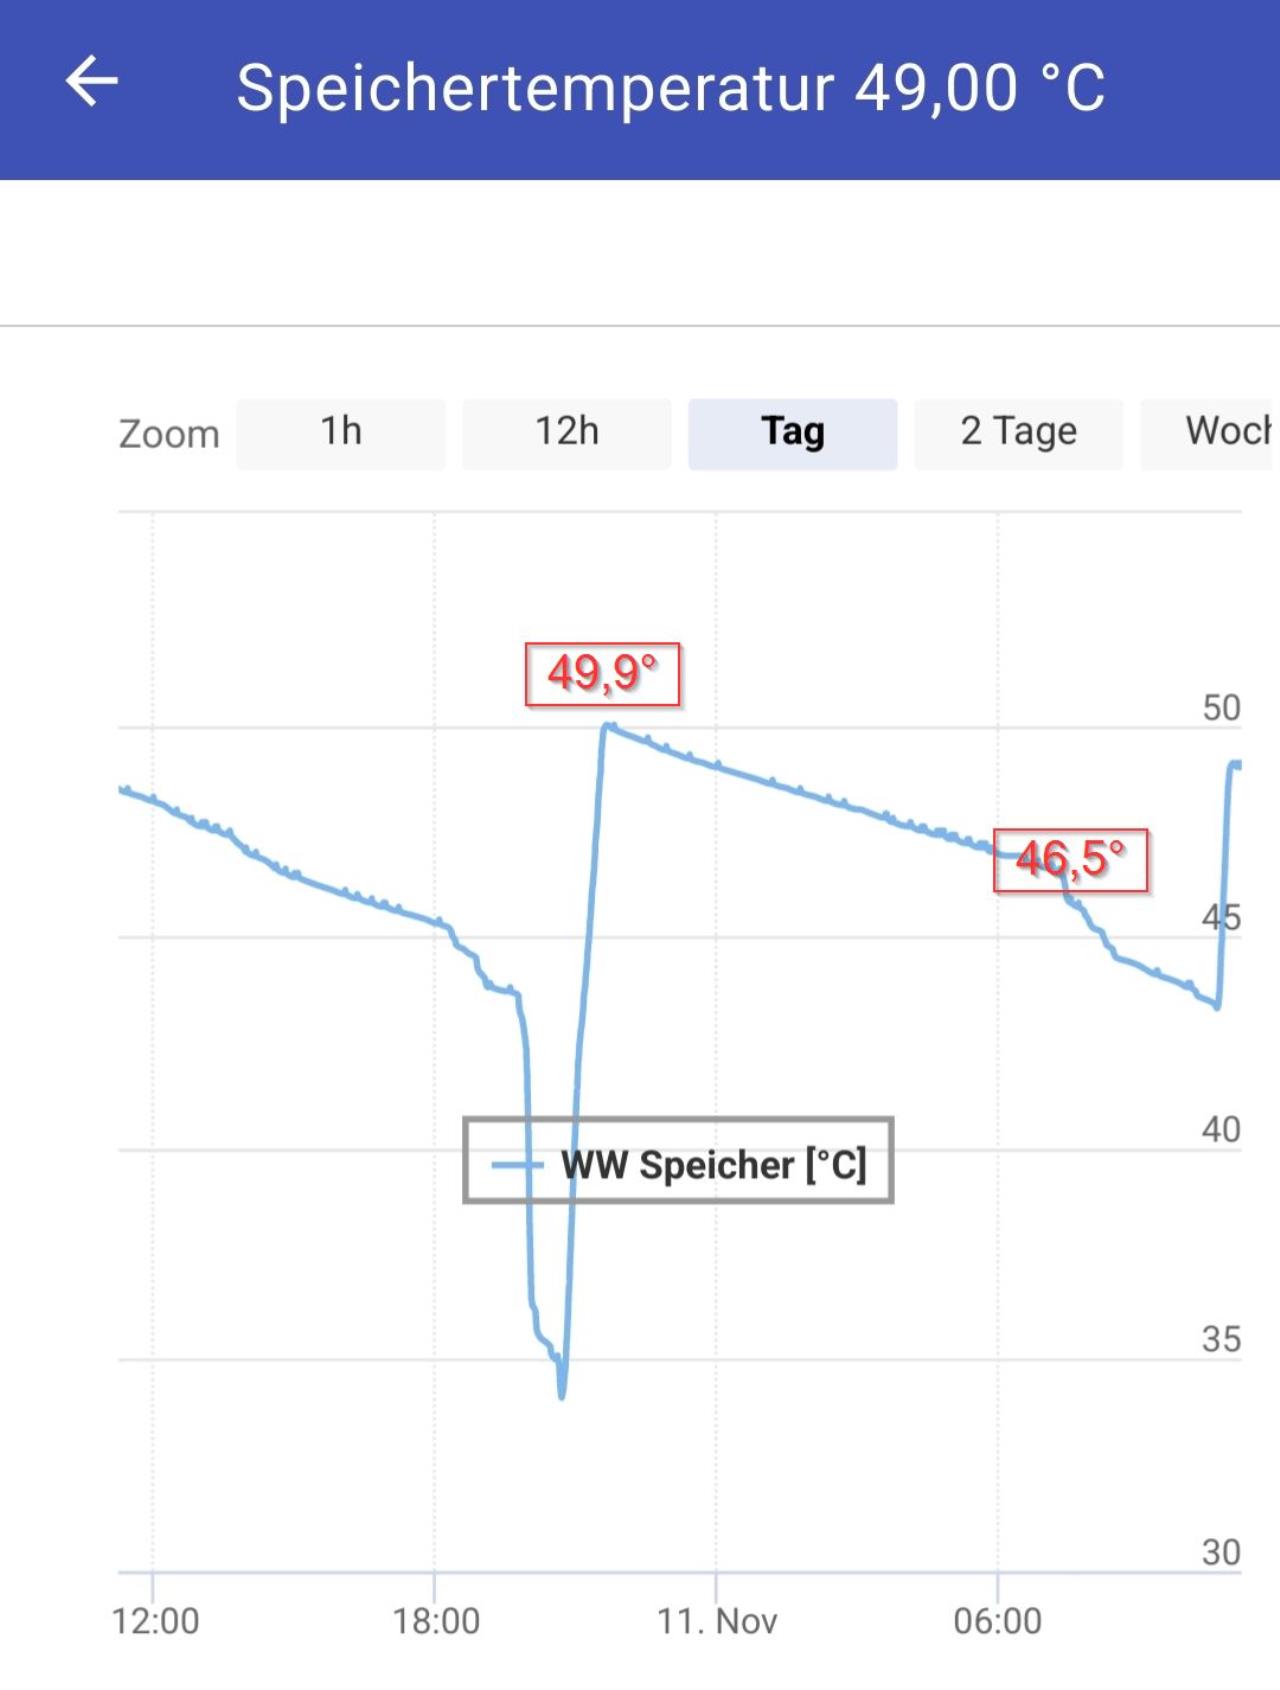Click the 06:00 time axis label
The width and height of the screenshot is (1280, 1690).
coord(998,1621)
